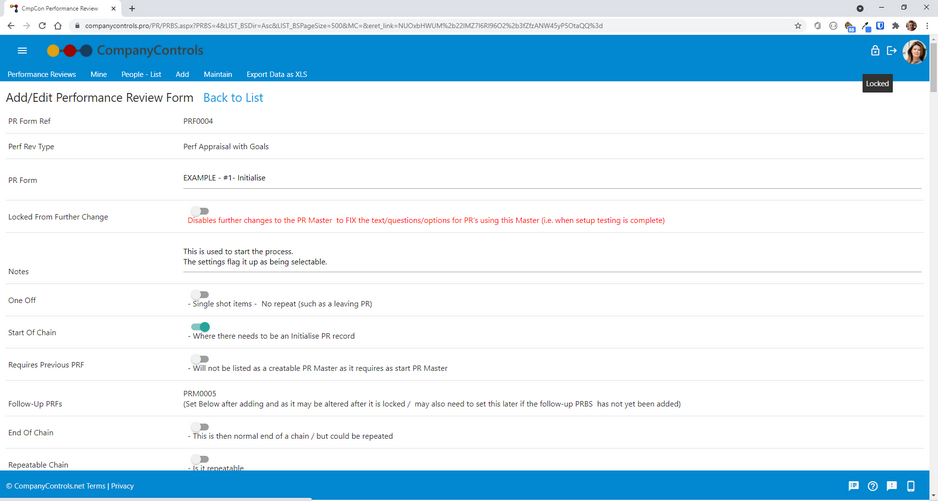The height and width of the screenshot is (501, 938).
Task: Click the 'Perf Appraisal with Goals' text
Action: pyautogui.click(x=226, y=146)
